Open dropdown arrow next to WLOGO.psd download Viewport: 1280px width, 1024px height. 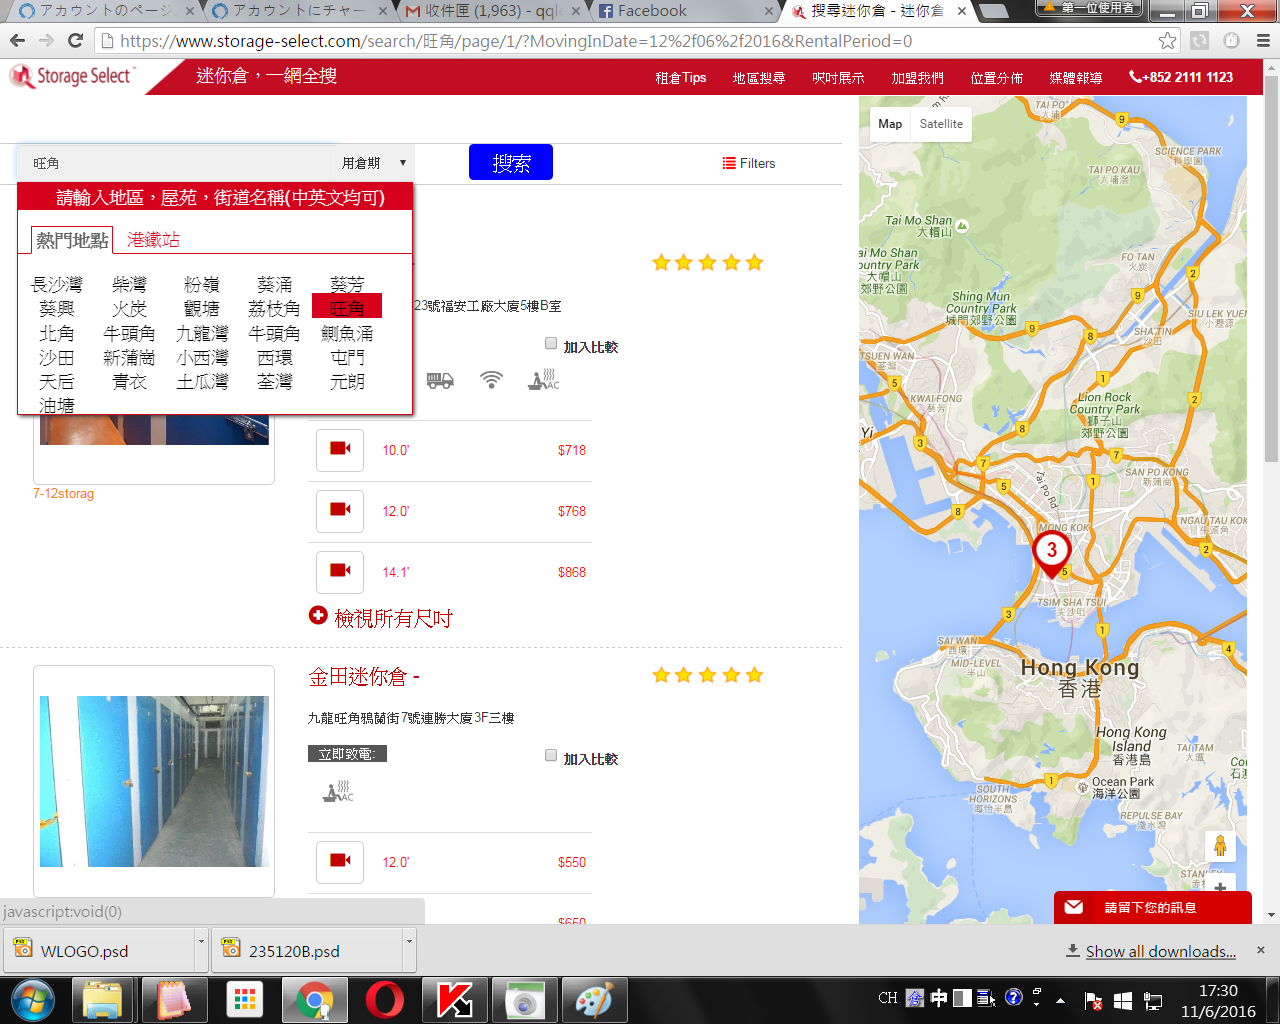pos(201,942)
